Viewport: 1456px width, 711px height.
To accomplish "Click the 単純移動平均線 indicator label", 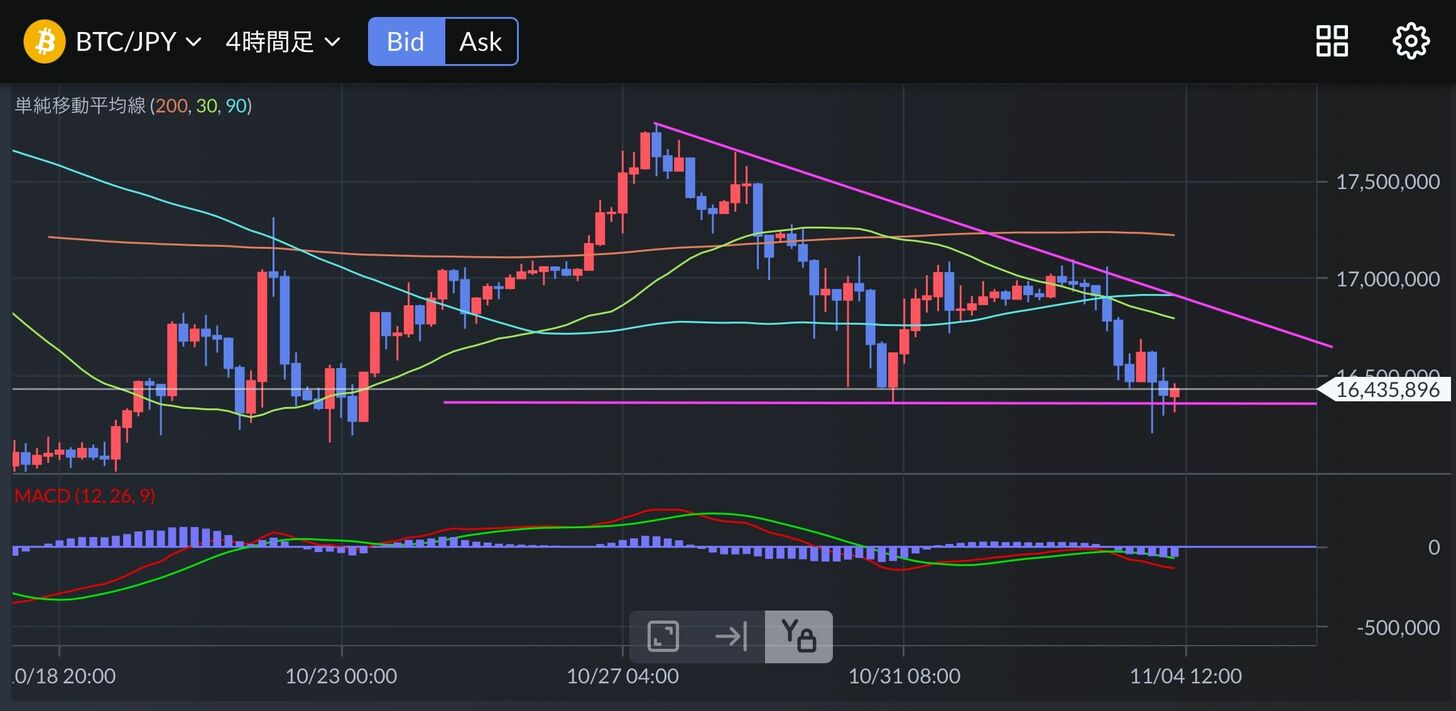I will point(80,105).
